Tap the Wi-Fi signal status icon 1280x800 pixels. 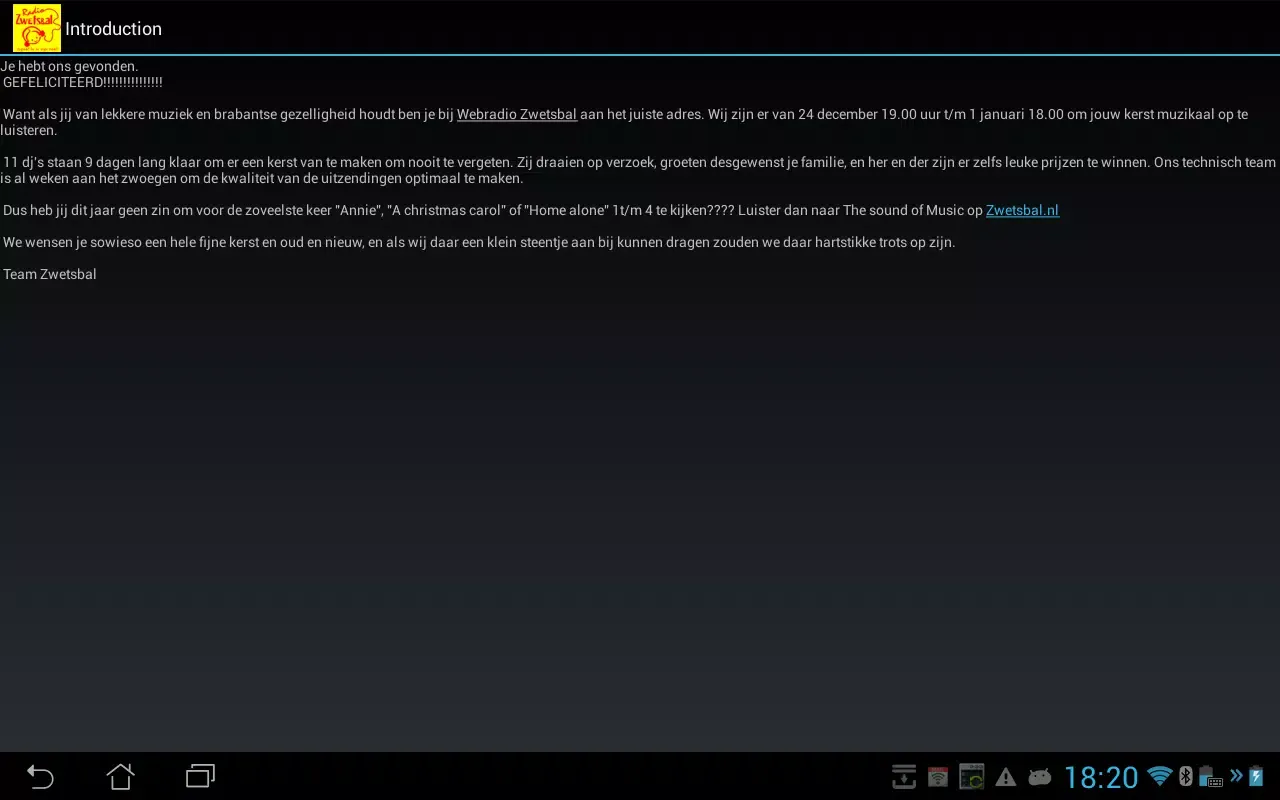click(1160, 776)
